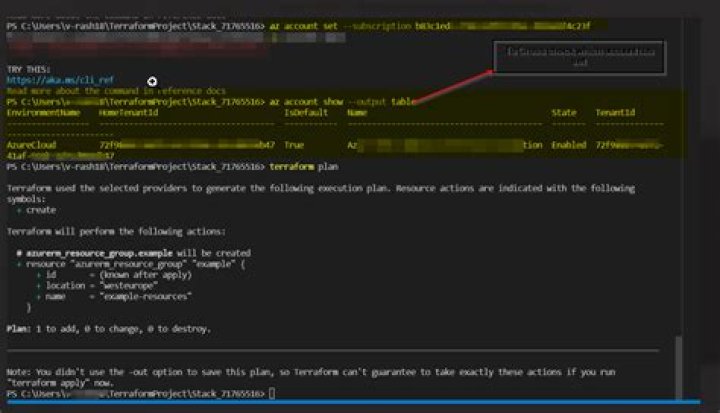Click the 'EnvironmentName' column header

[x=44, y=113]
